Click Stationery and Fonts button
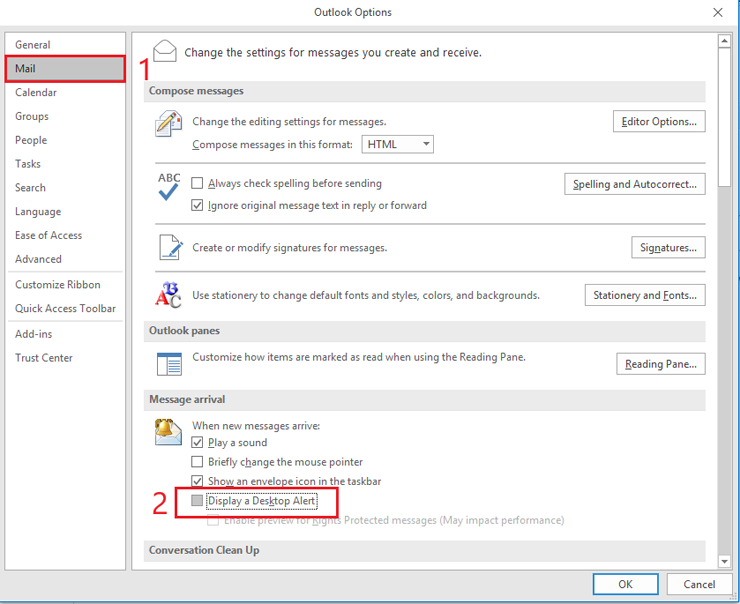The height and width of the screenshot is (604, 740). [x=645, y=295]
